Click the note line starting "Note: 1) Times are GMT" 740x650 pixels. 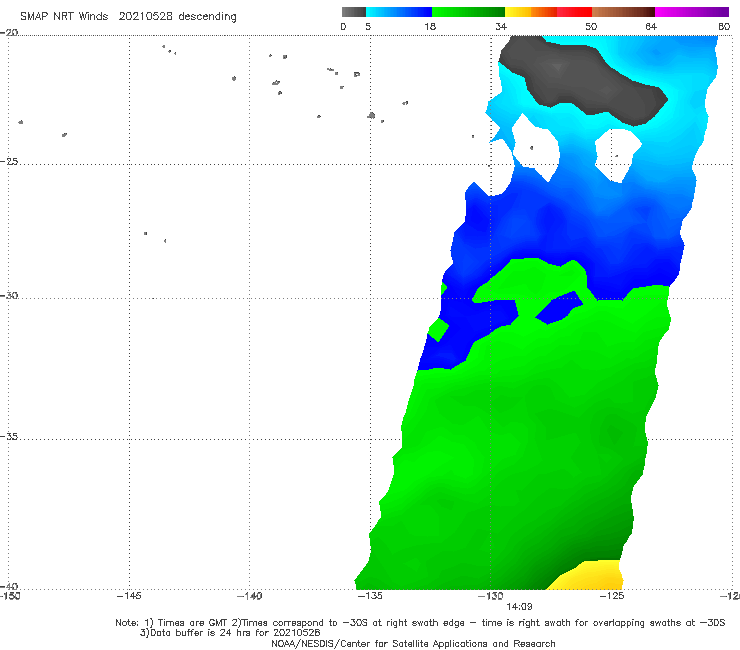pyautogui.click(x=420, y=623)
